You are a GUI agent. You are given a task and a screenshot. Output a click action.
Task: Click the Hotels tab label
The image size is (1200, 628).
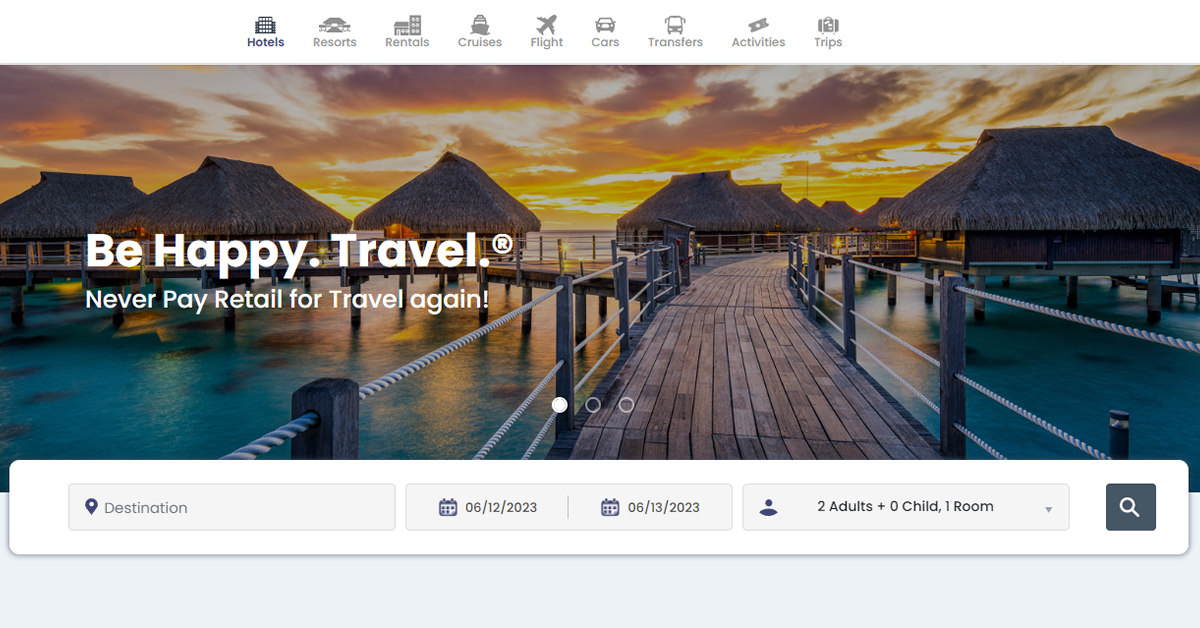[266, 43]
